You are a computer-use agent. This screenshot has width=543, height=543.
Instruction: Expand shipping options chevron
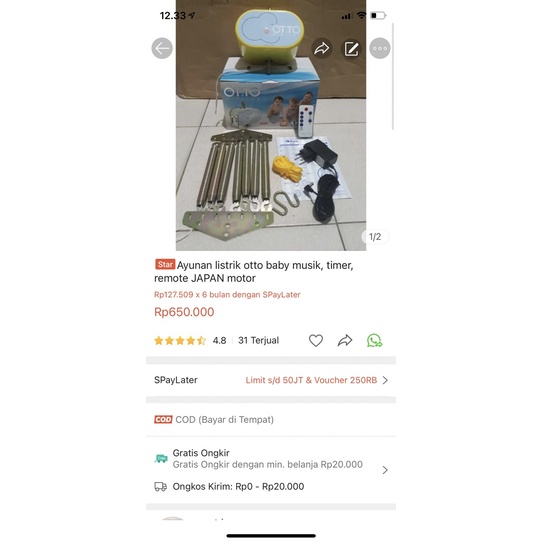385,470
